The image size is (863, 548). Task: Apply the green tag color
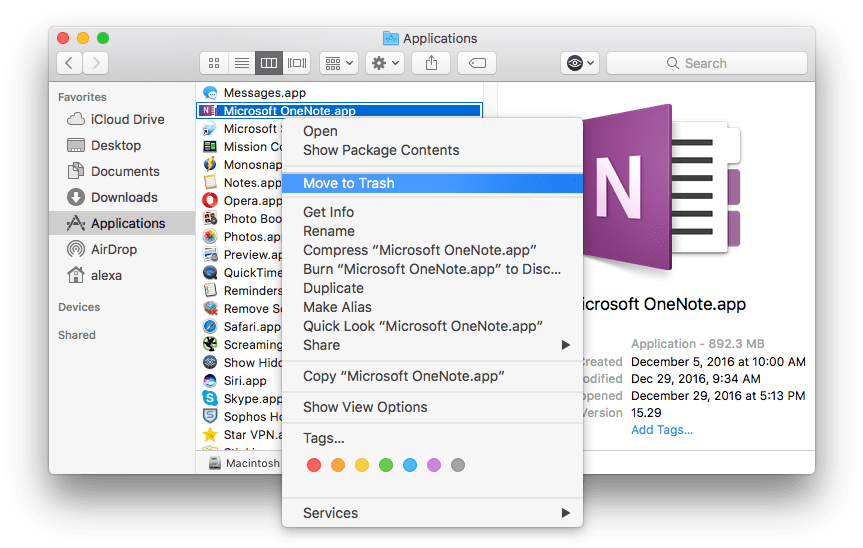click(x=386, y=465)
